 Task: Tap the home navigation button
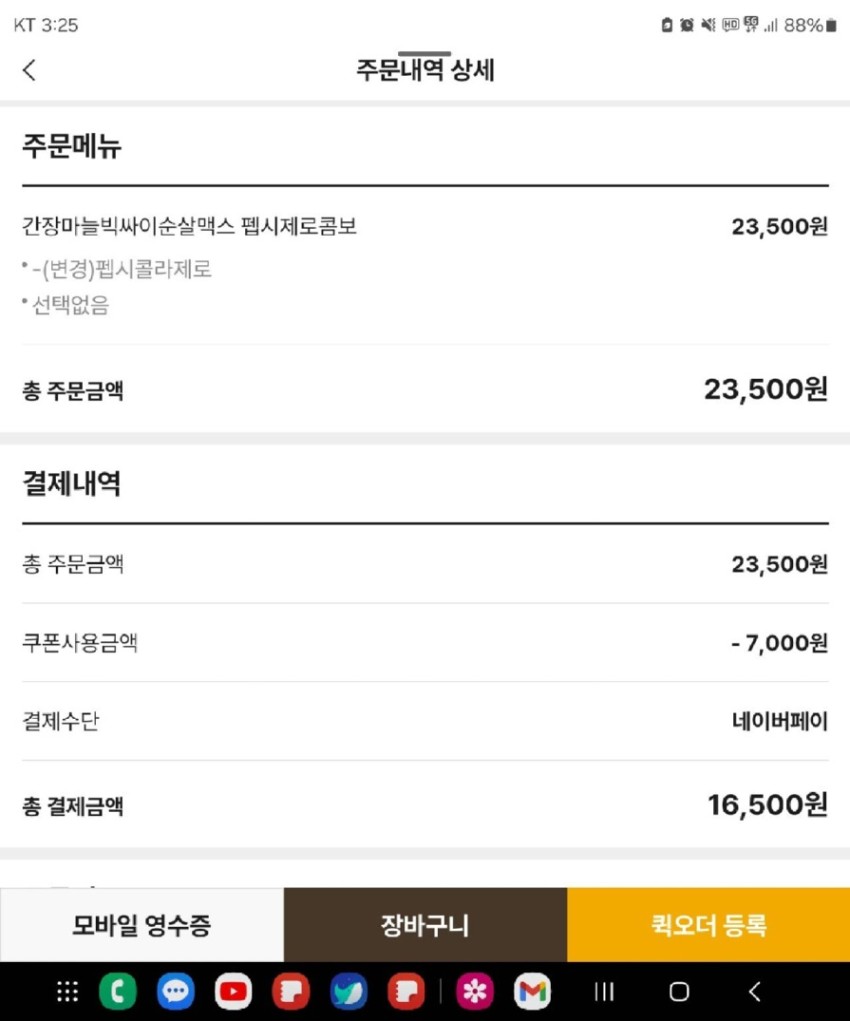679,991
